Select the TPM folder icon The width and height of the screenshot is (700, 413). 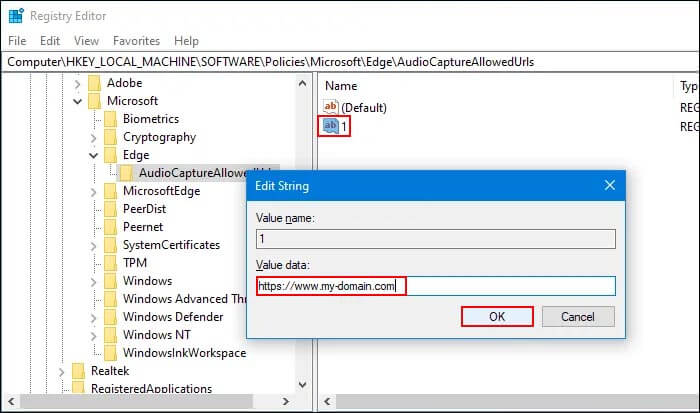110,263
